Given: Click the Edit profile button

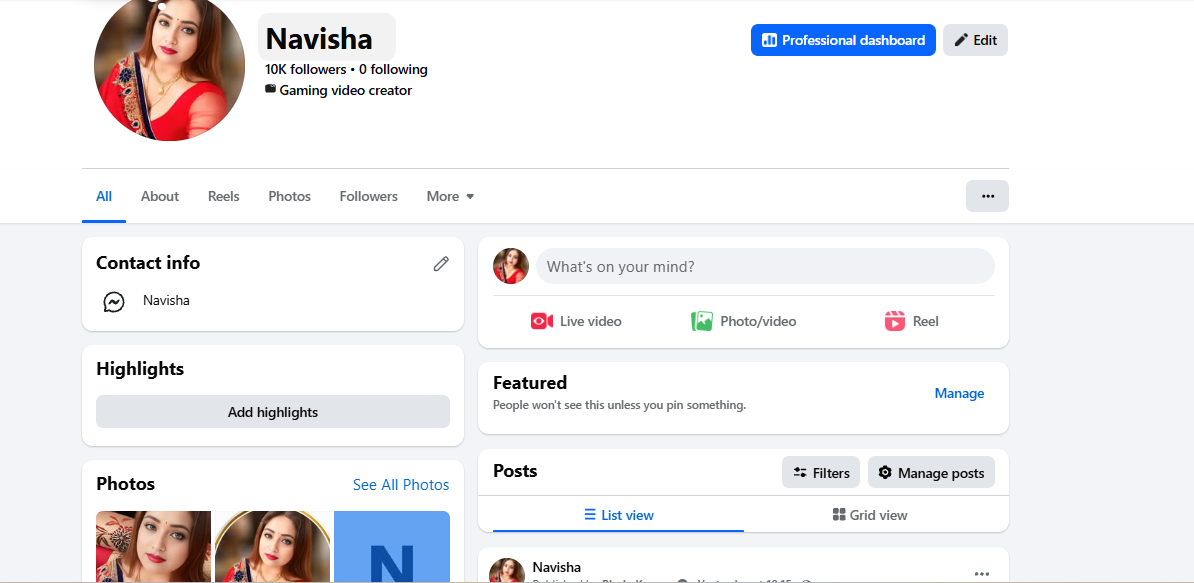Looking at the screenshot, I should [x=975, y=40].
